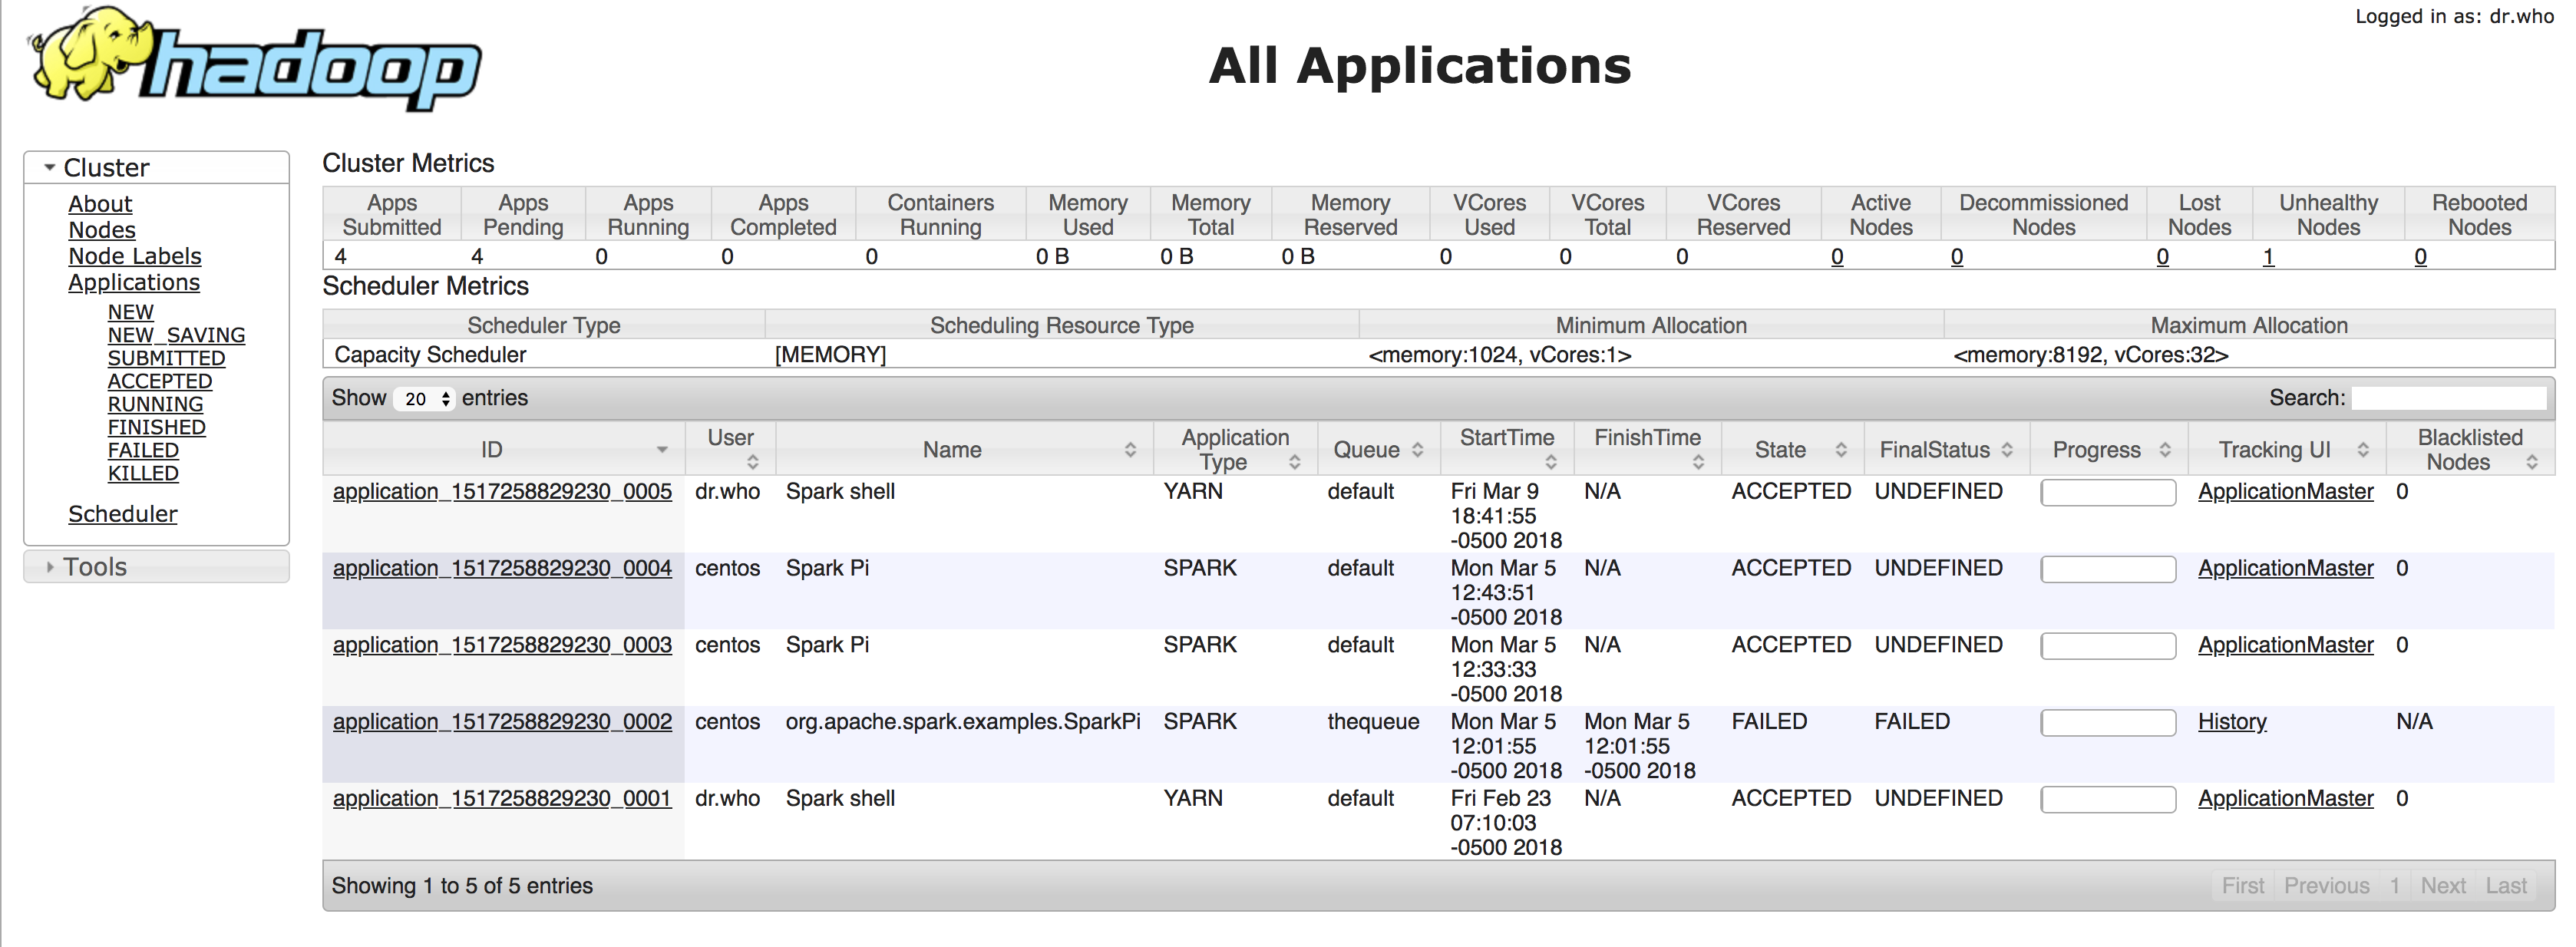Open the Show entries count dropdown
Viewport: 2576px width, 947px height.
click(x=424, y=399)
